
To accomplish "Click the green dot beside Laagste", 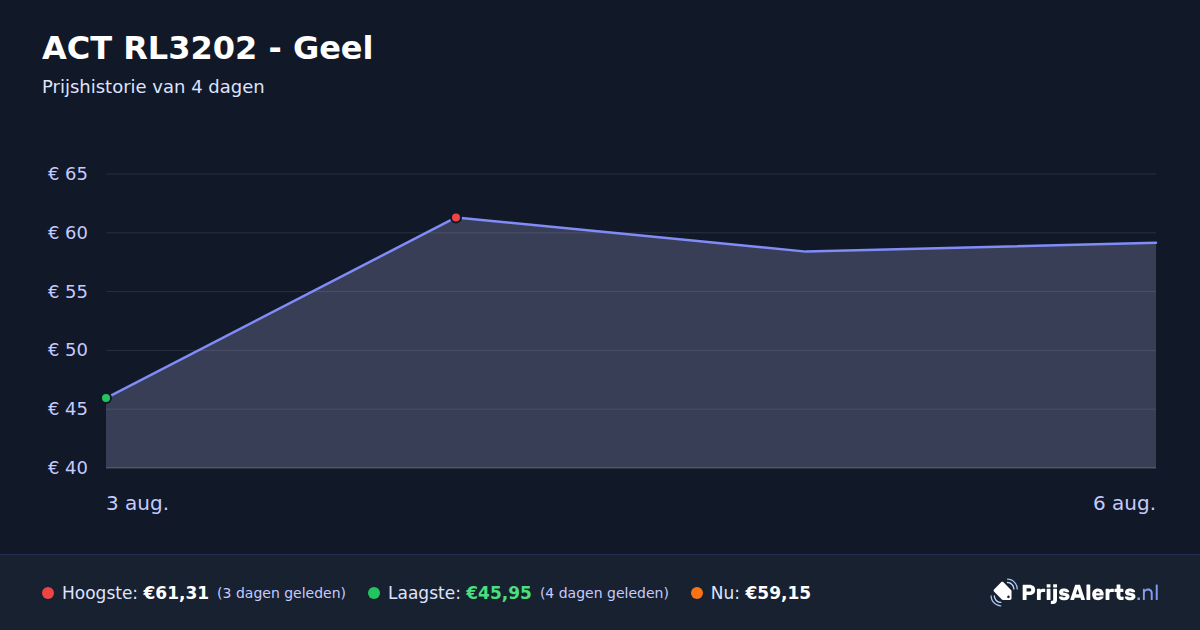I will tap(374, 593).
